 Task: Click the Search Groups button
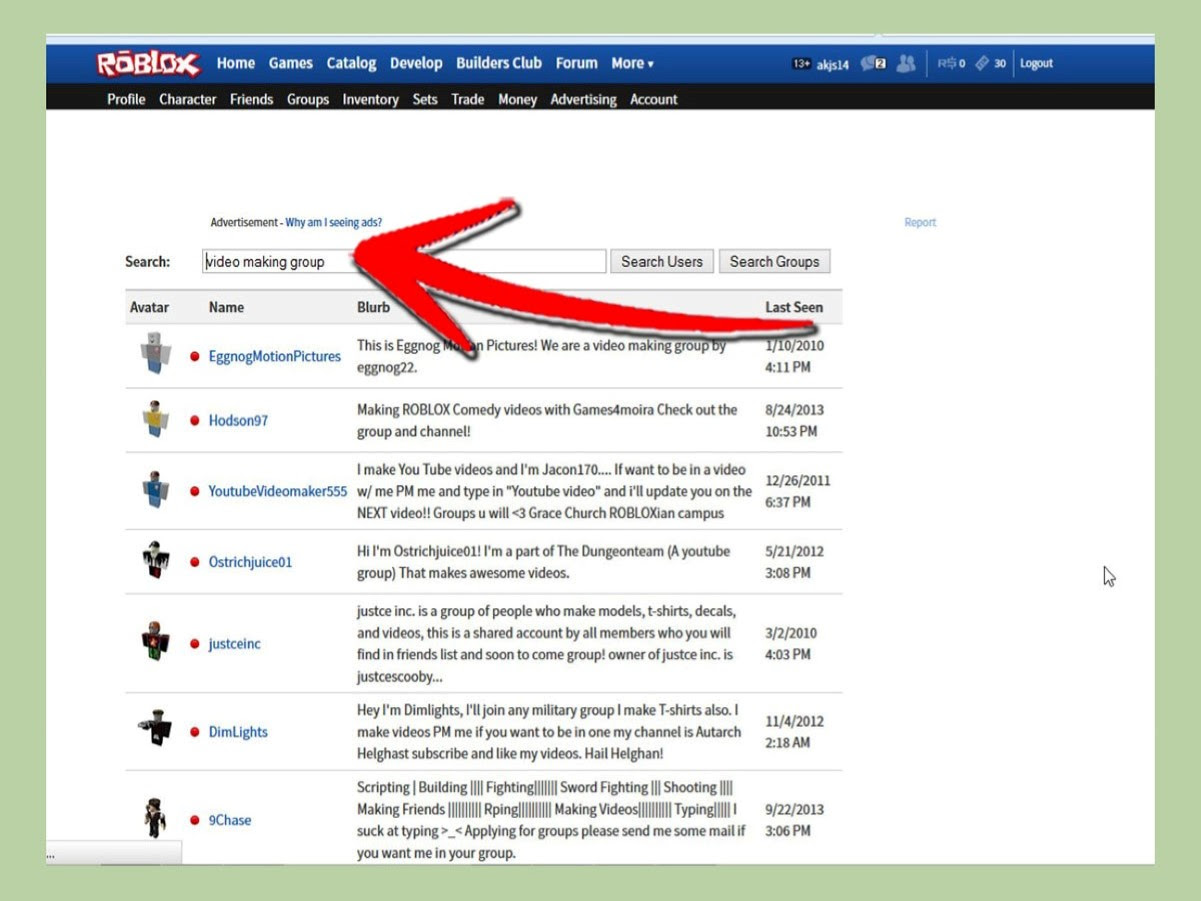(774, 262)
